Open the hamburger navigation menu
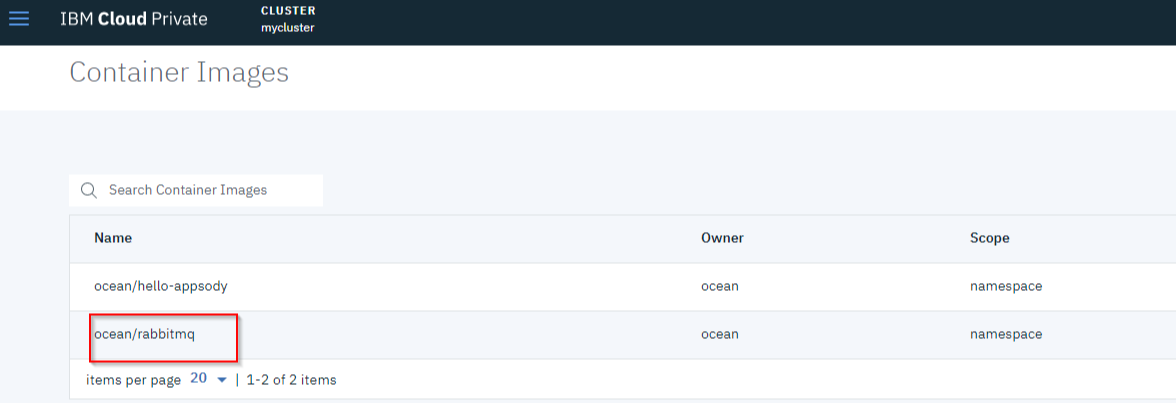Viewport: 1176px width, 403px height. [19, 19]
